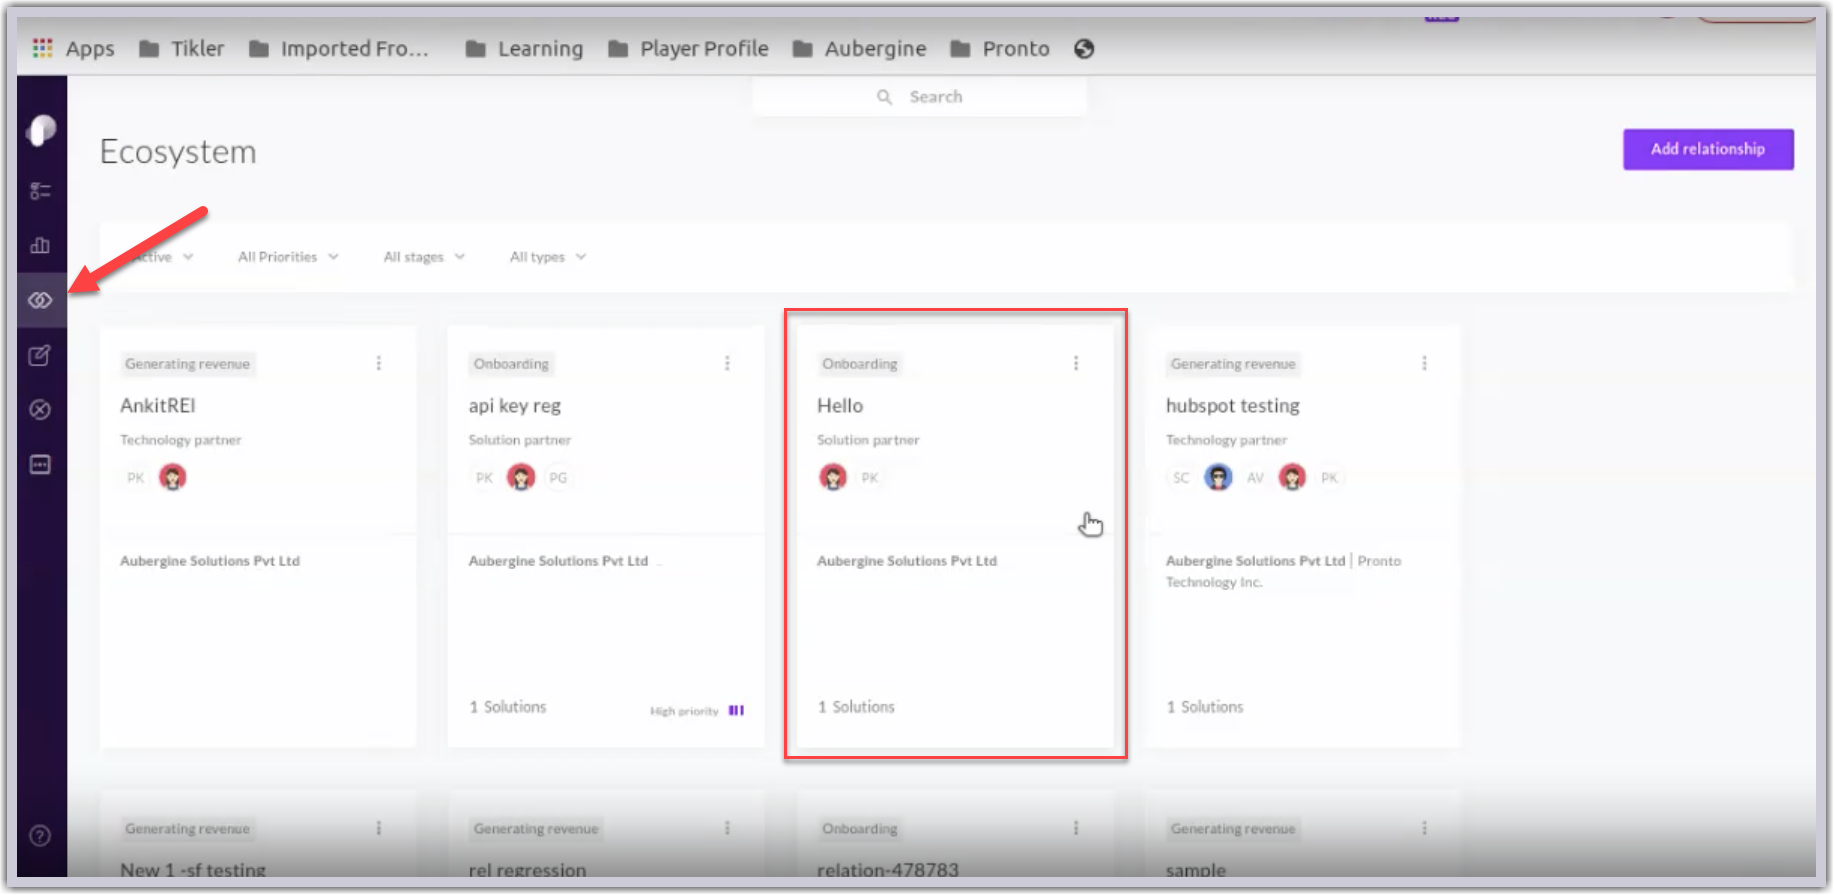
Task: Select the Ecosystem sidebar icon
Action: click(40, 300)
